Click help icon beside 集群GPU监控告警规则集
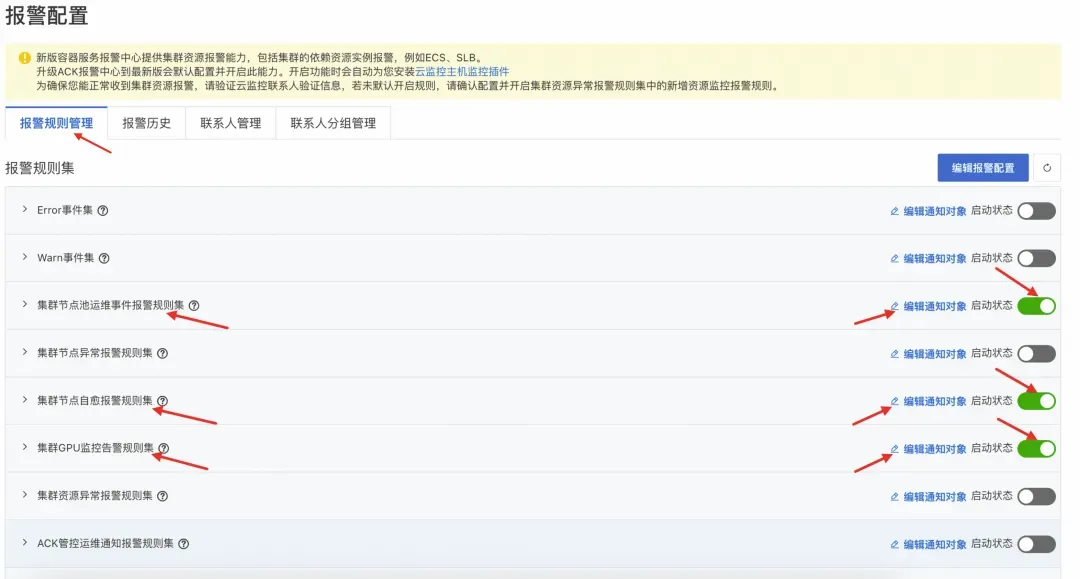The height and width of the screenshot is (579, 1080). pyautogui.click(x=164, y=448)
